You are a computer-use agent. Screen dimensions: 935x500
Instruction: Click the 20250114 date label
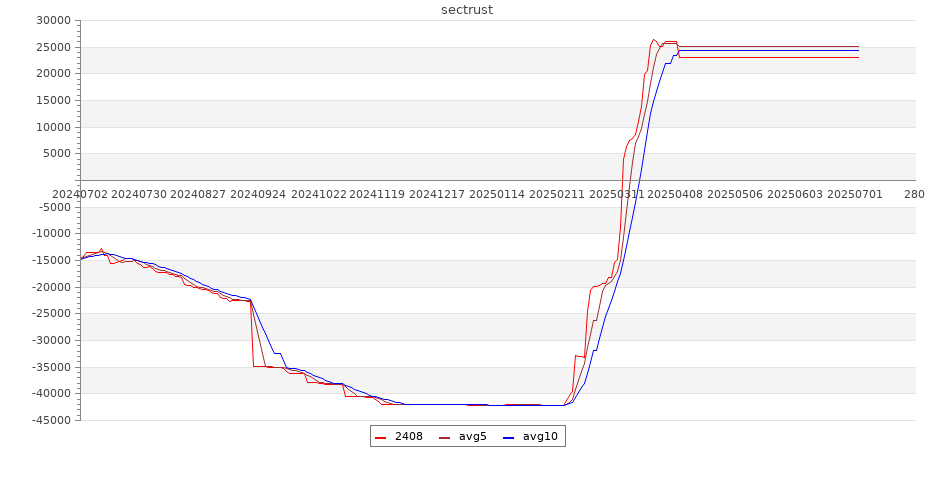pos(497,194)
